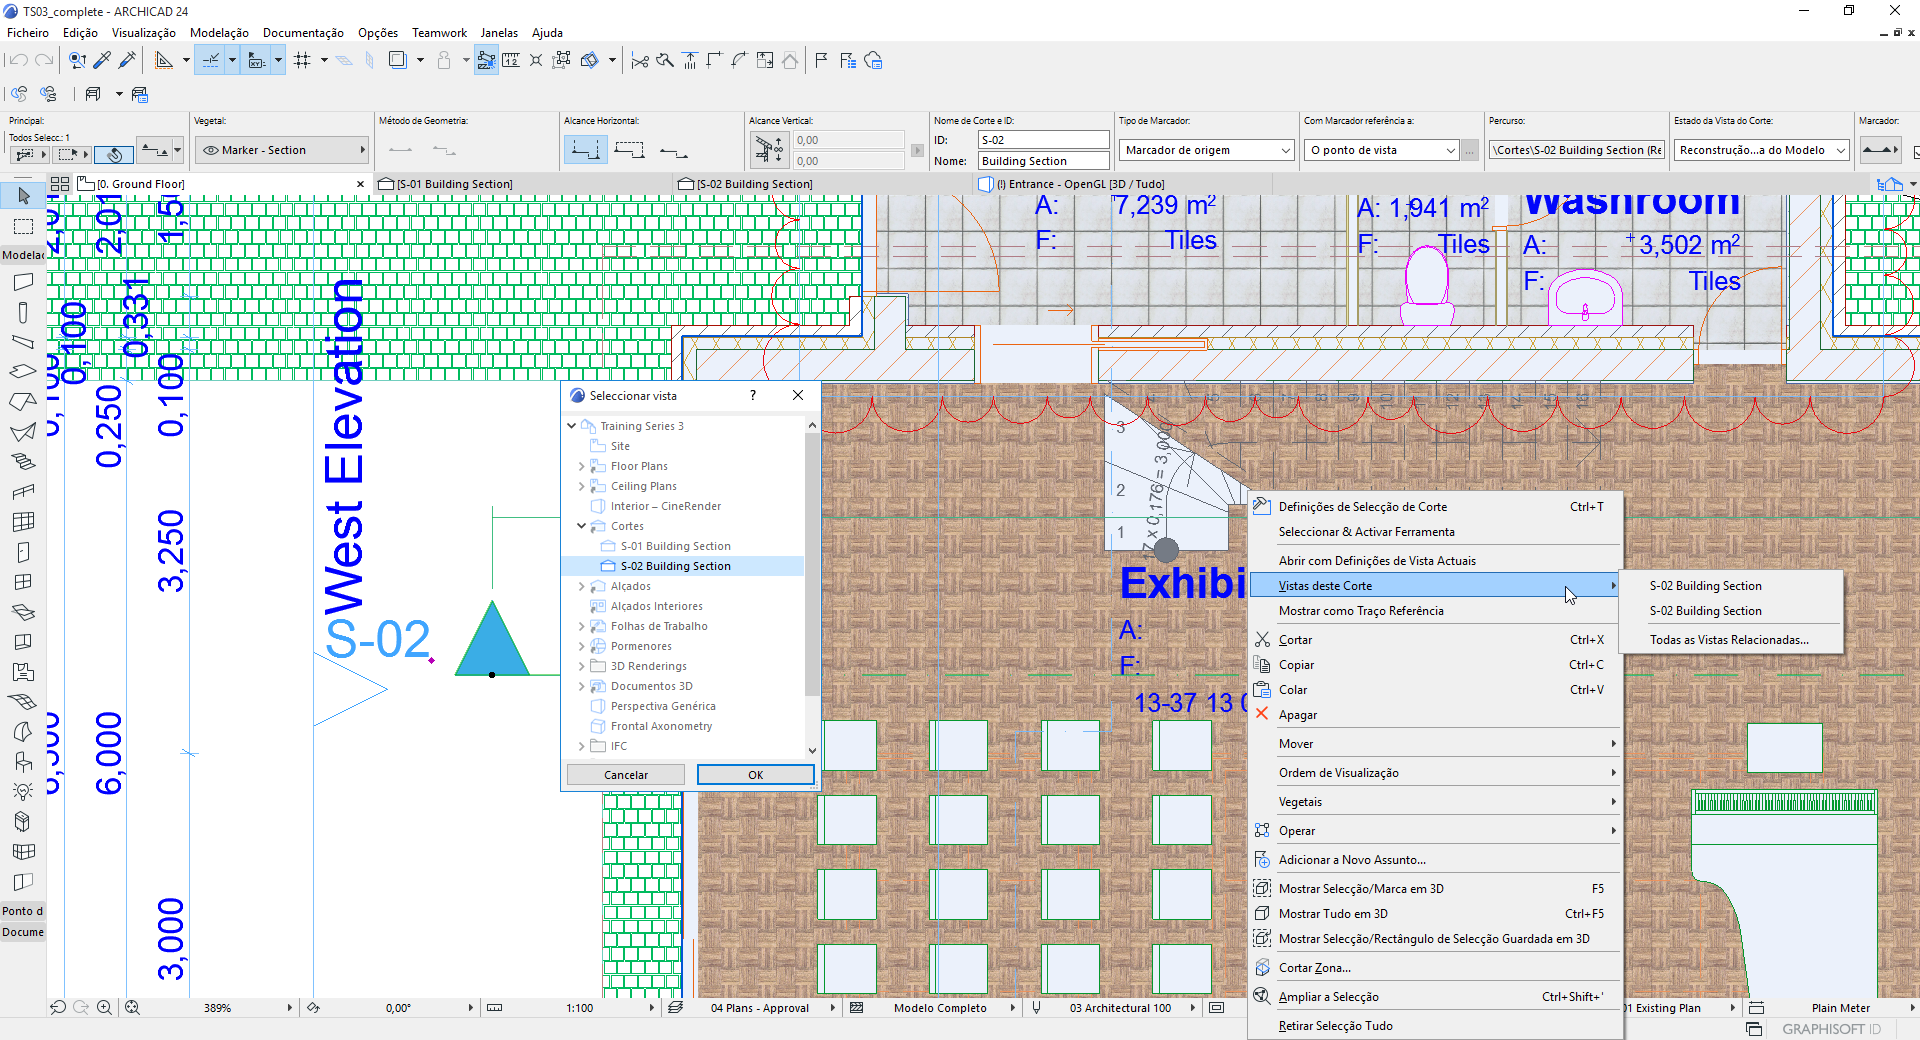Open the Tipo de Marcador dropdown
Image resolution: width=1920 pixels, height=1040 pixels.
coord(1205,150)
